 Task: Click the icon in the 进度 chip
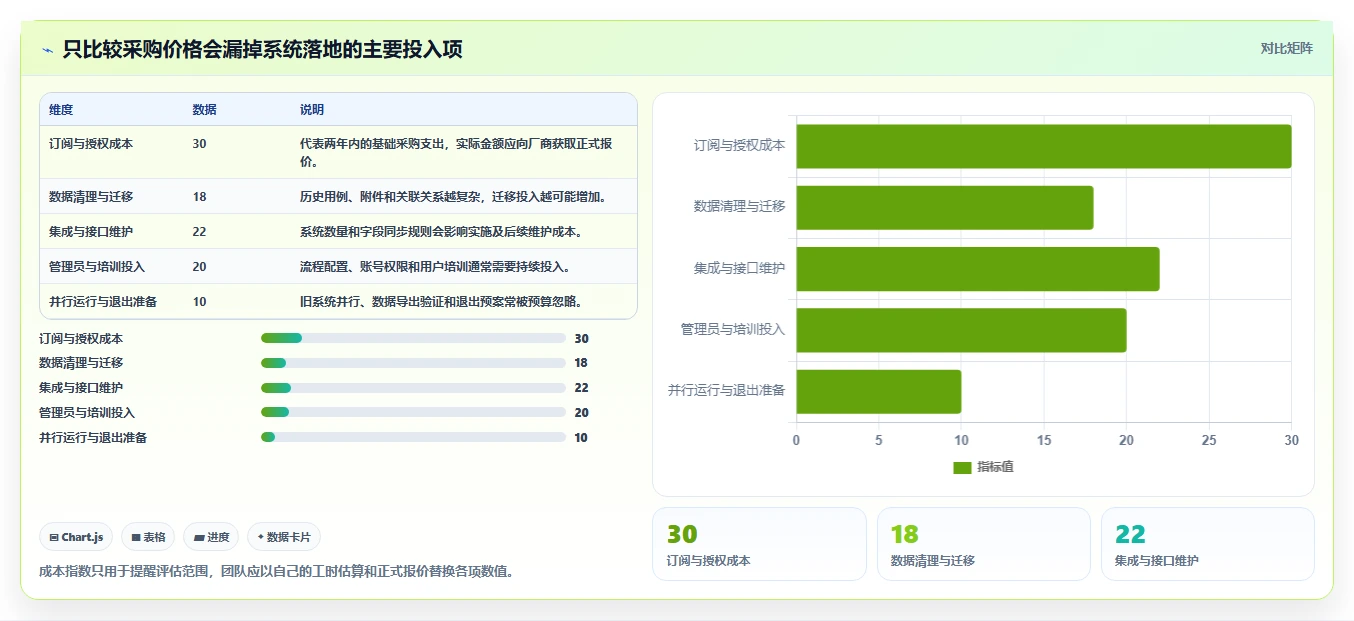point(199,537)
